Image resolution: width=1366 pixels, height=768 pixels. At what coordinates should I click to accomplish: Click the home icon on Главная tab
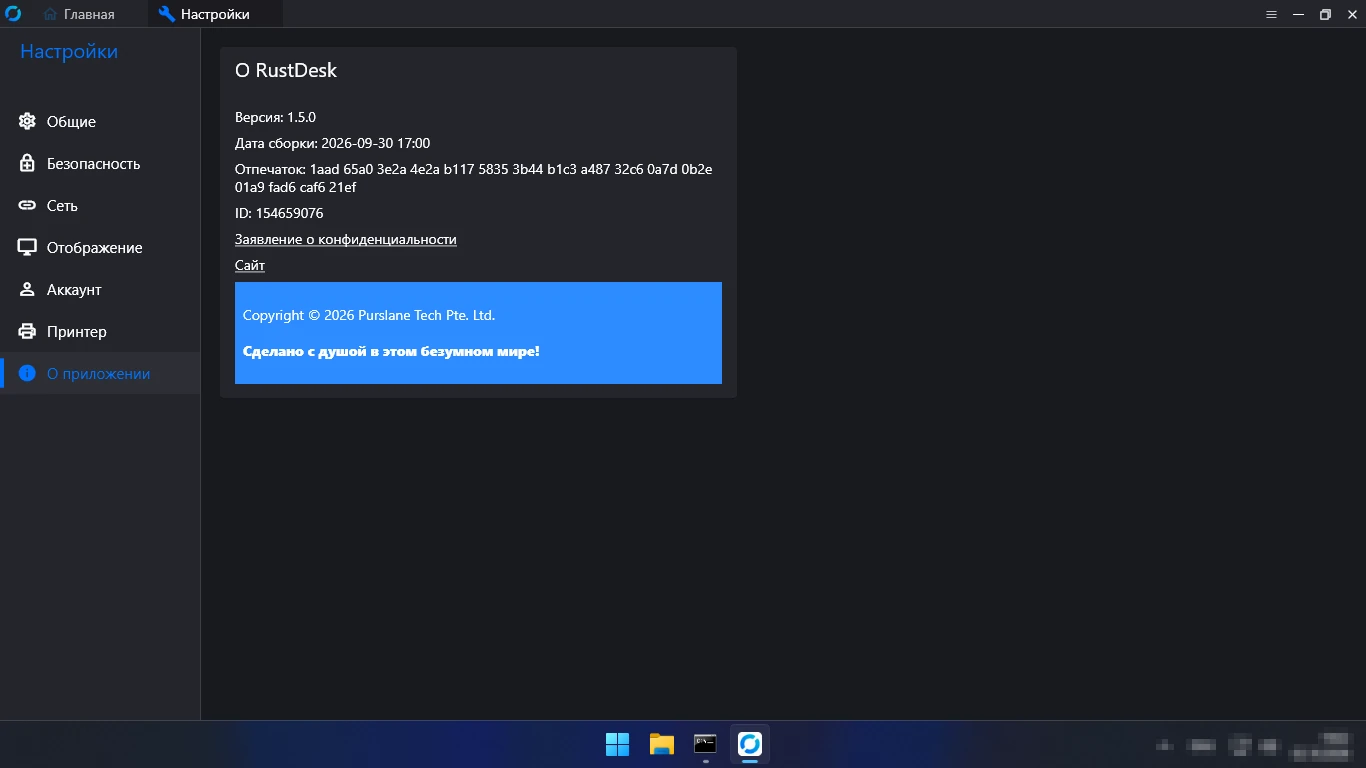click(50, 14)
